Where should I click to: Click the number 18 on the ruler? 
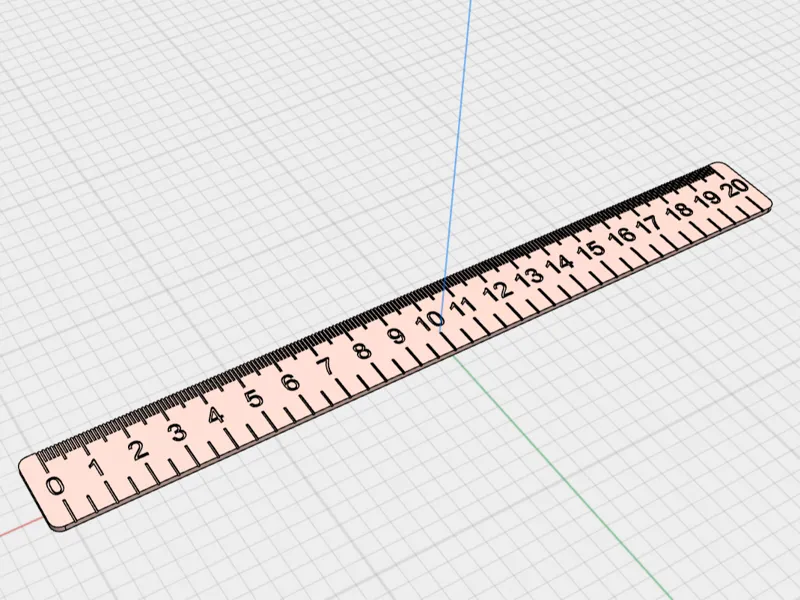coord(681,210)
